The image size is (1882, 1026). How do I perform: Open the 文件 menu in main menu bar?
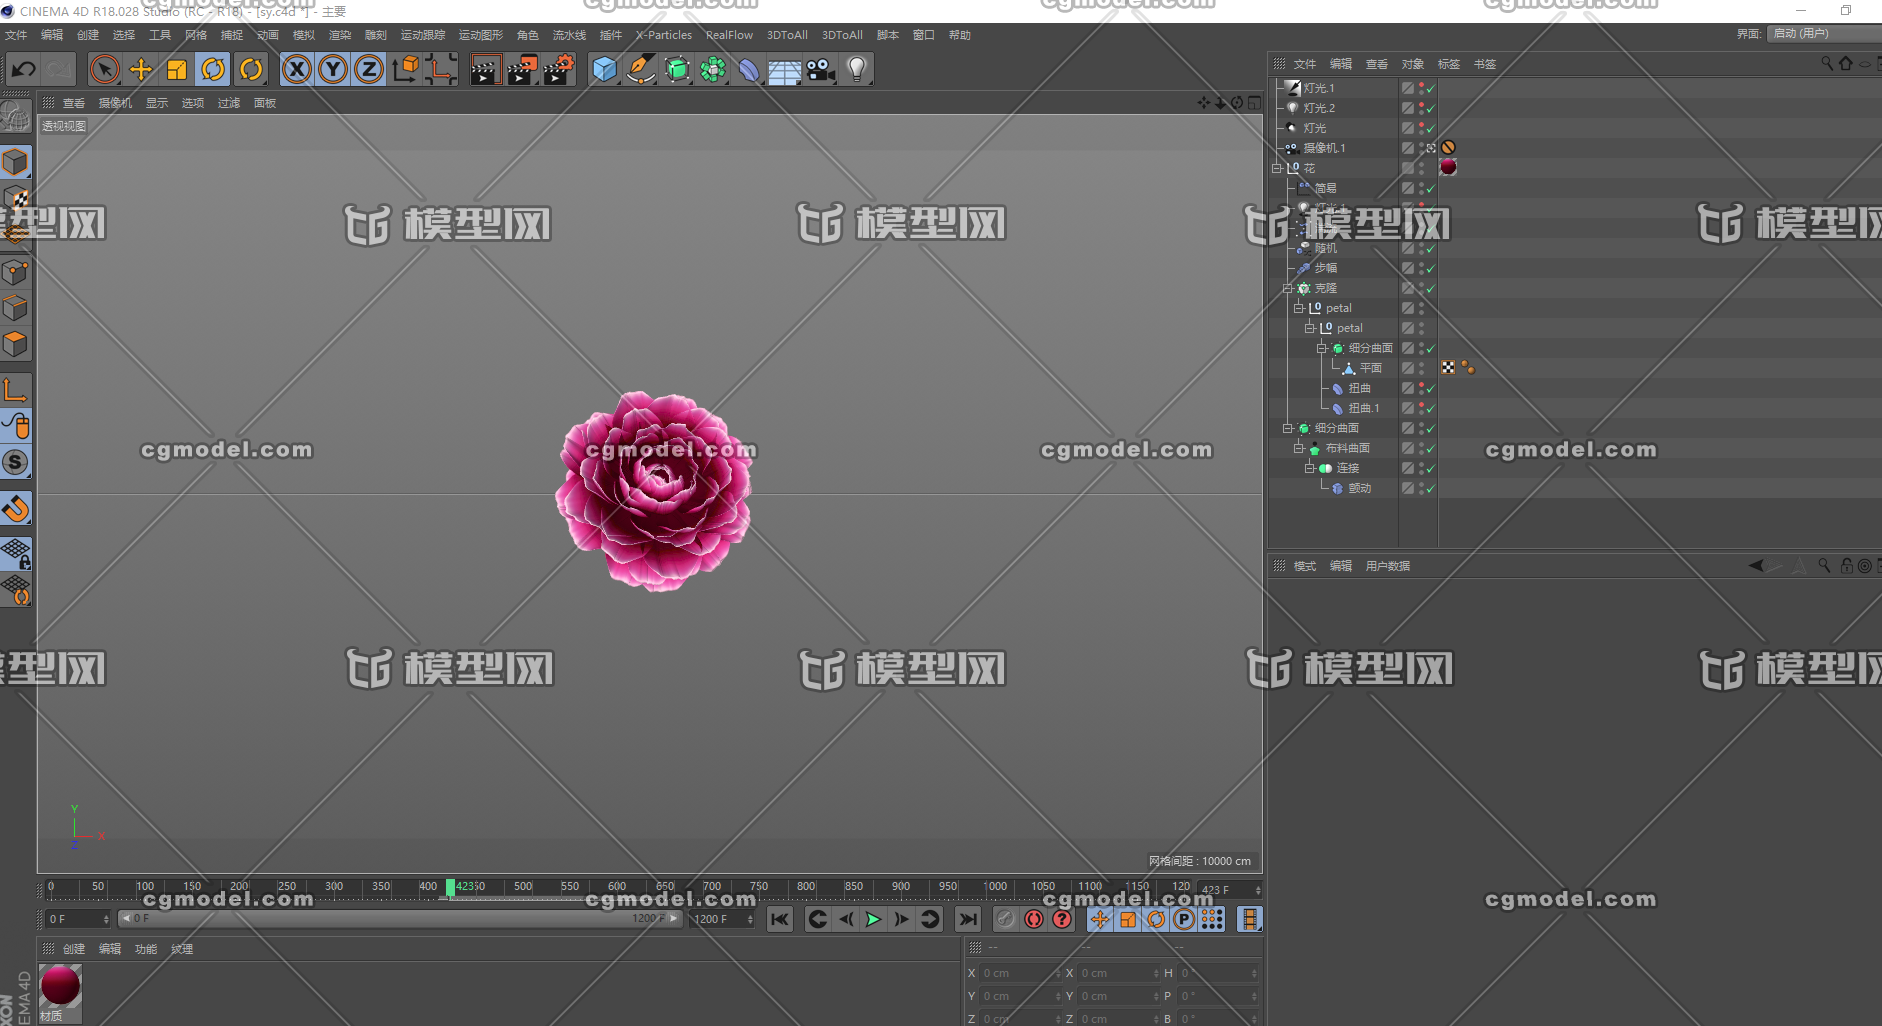(x=17, y=35)
